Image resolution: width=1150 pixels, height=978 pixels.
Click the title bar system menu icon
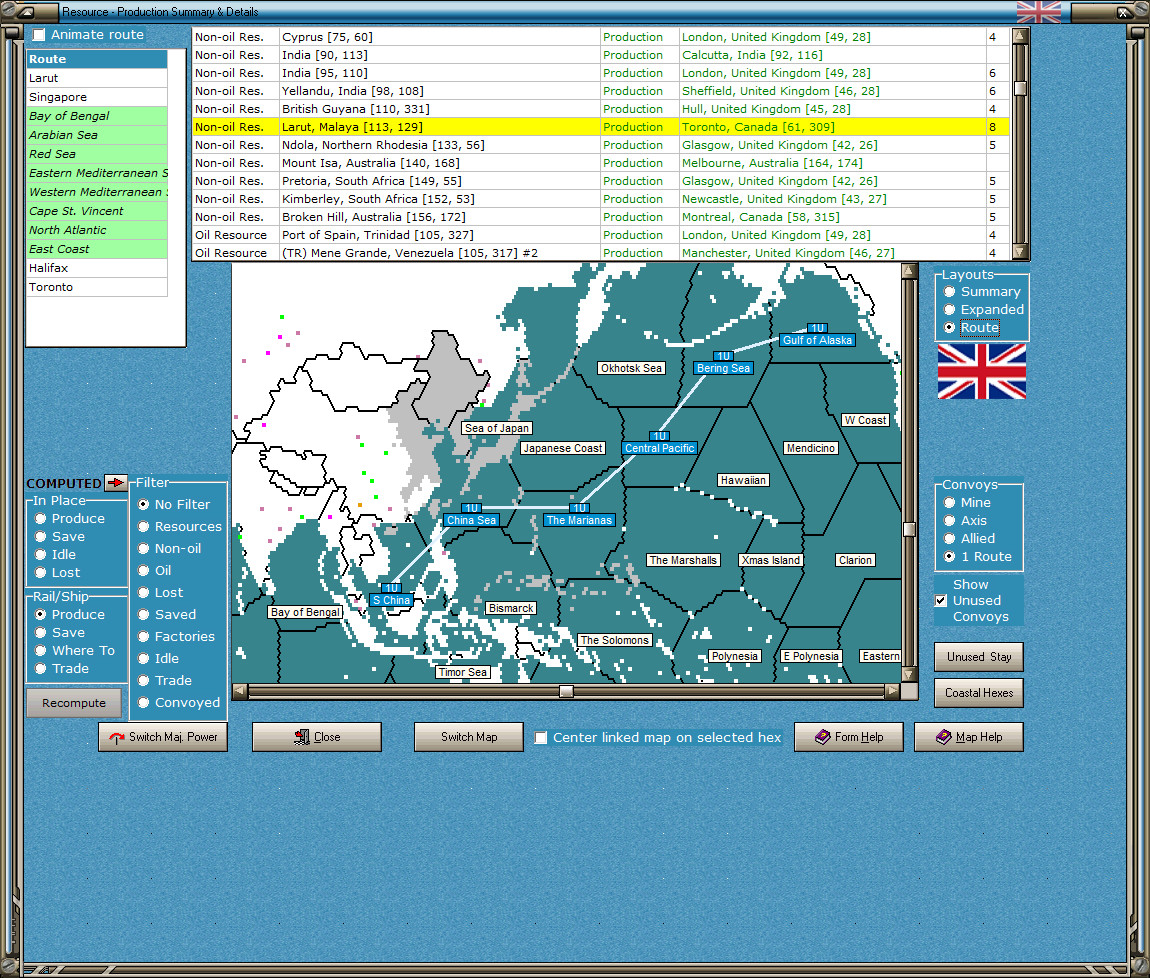(26, 12)
